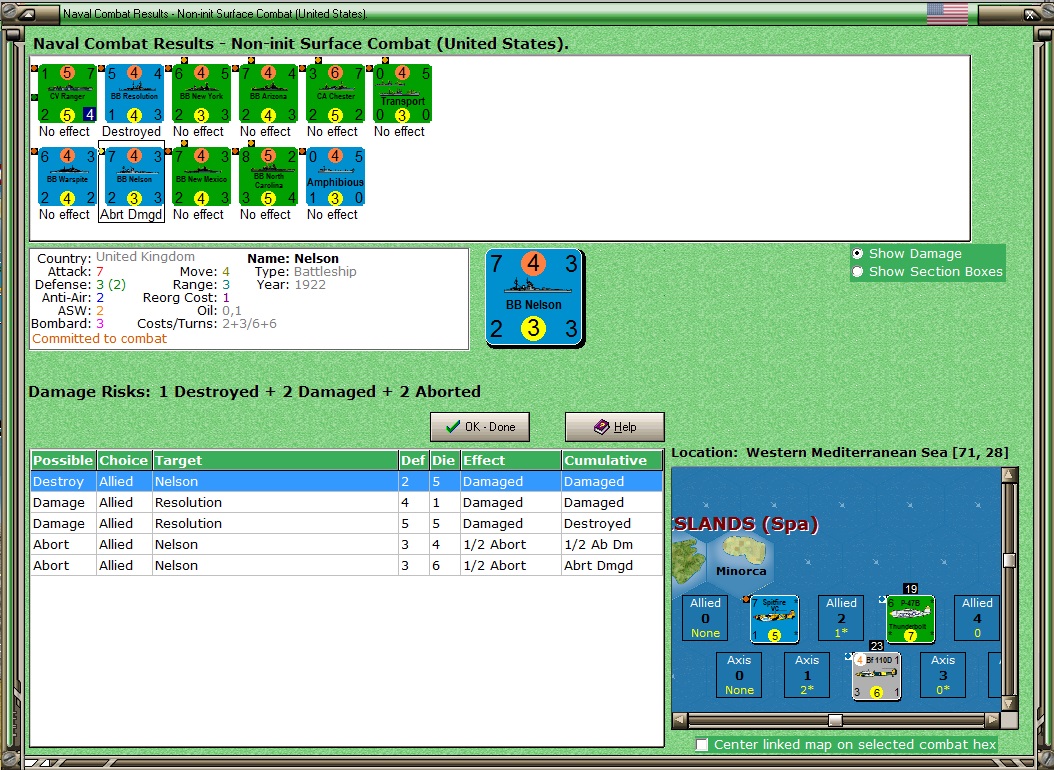Click the map's vertical scrollbar down arrow
This screenshot has width=1054, height=770.
[1008, 703]
